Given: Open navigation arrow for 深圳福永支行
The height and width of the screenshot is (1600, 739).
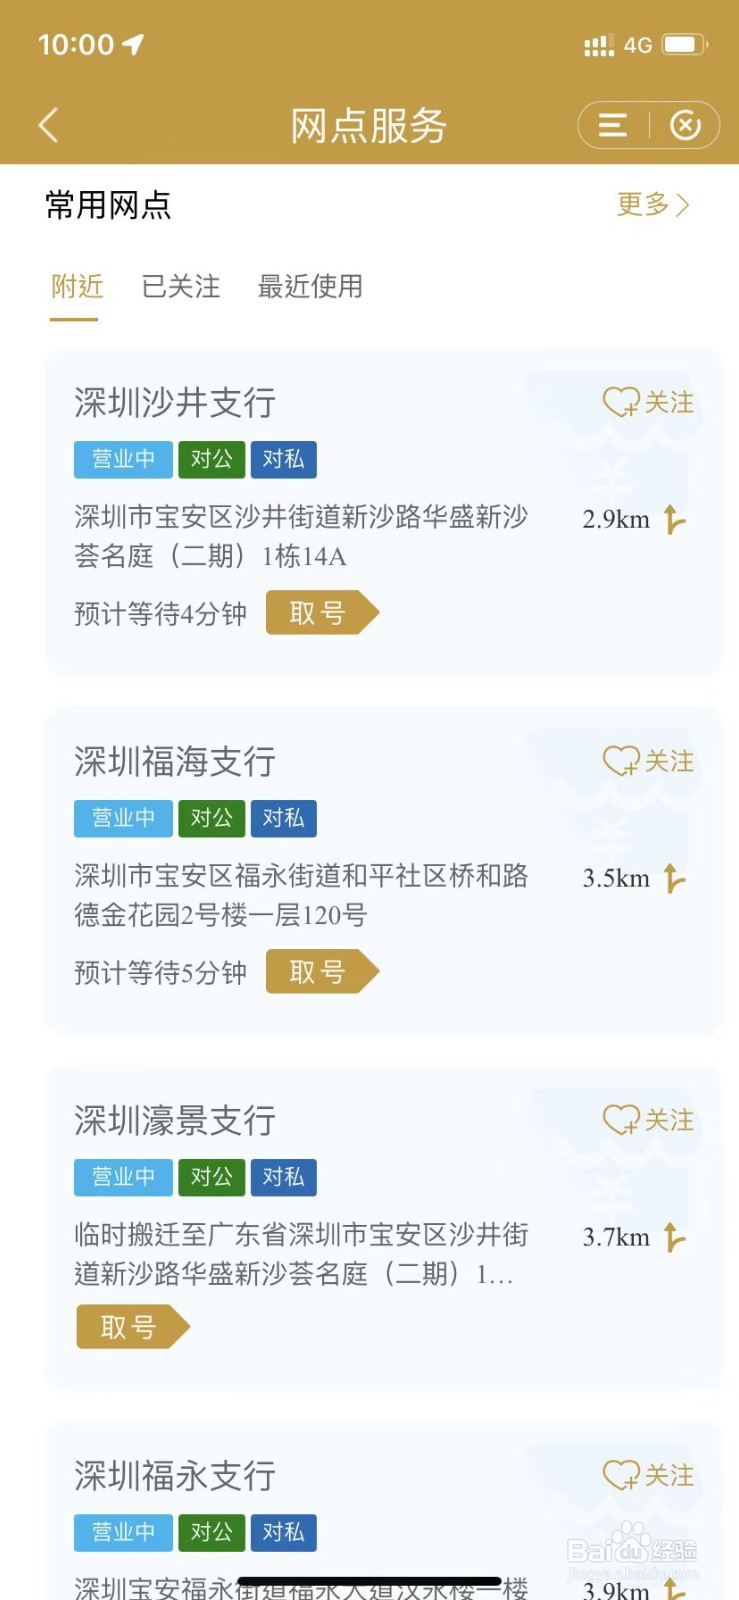Looking at the screenshot, I should coord(675,1587).
